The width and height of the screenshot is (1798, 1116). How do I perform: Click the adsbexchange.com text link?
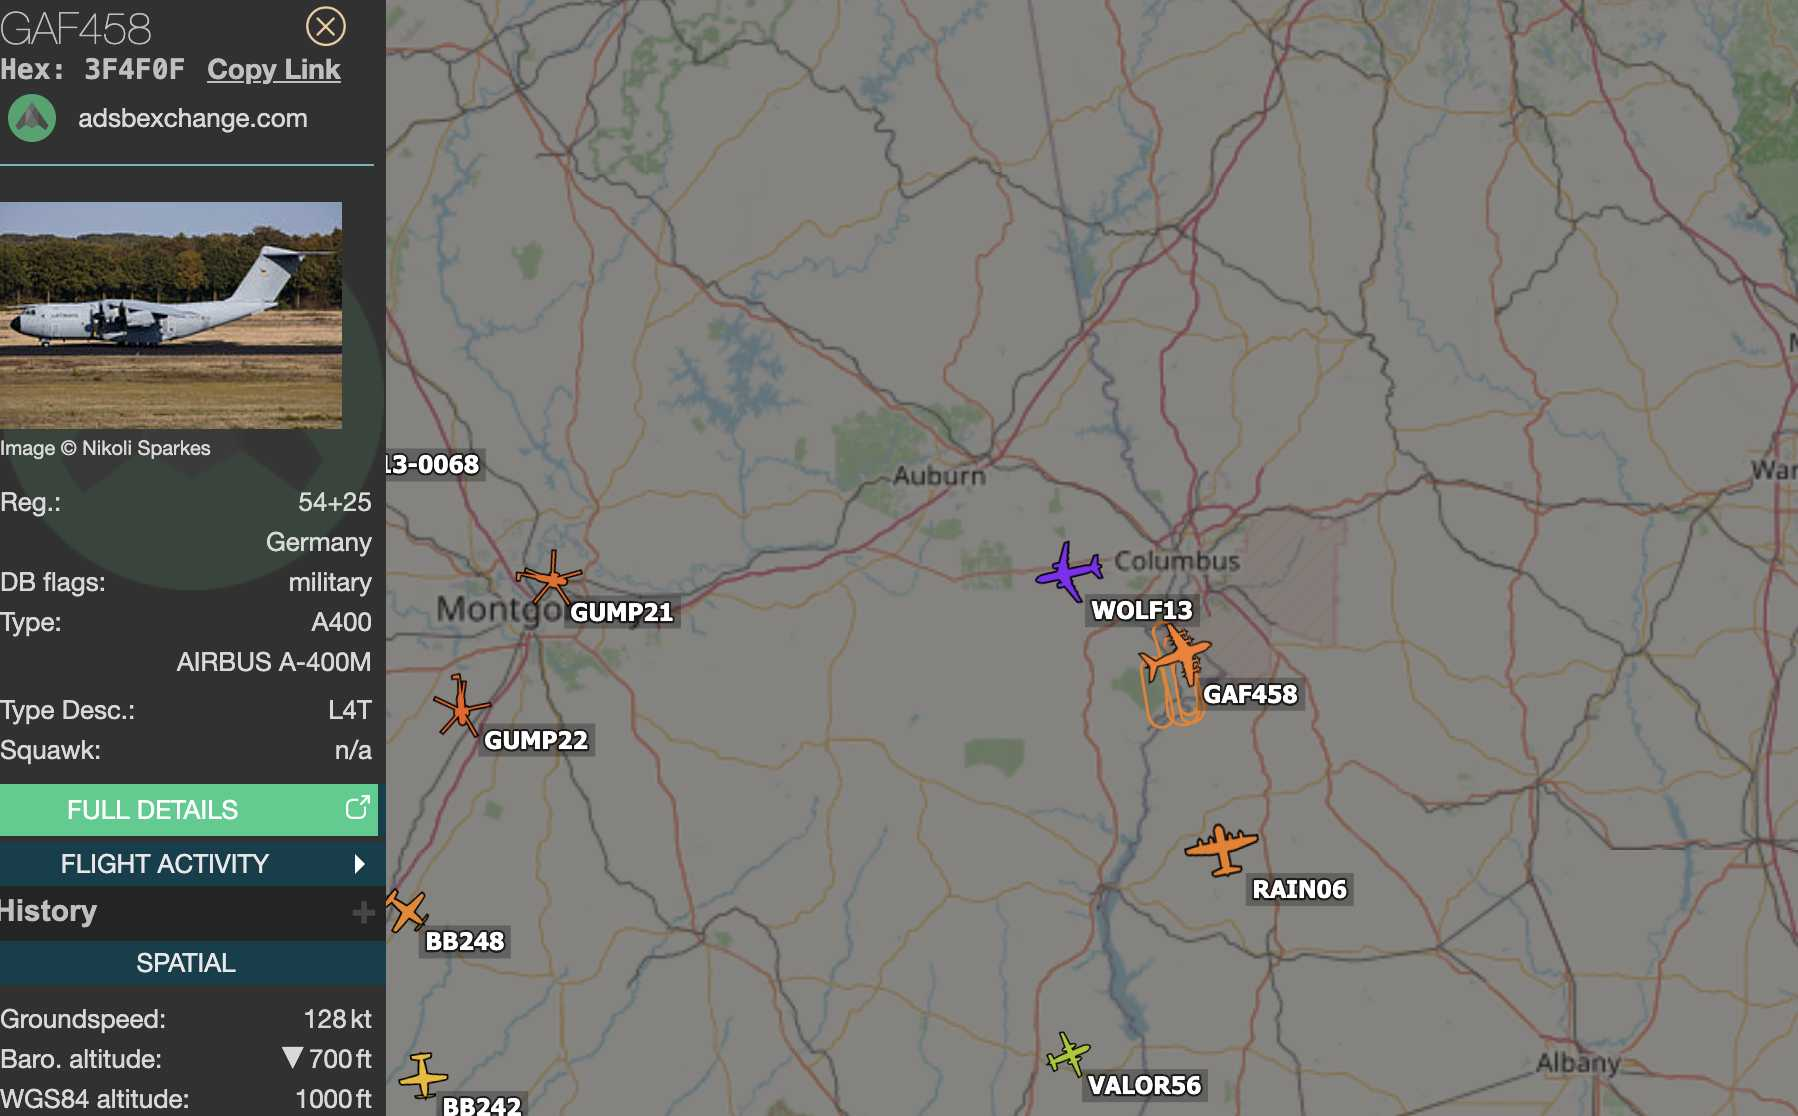193,118
